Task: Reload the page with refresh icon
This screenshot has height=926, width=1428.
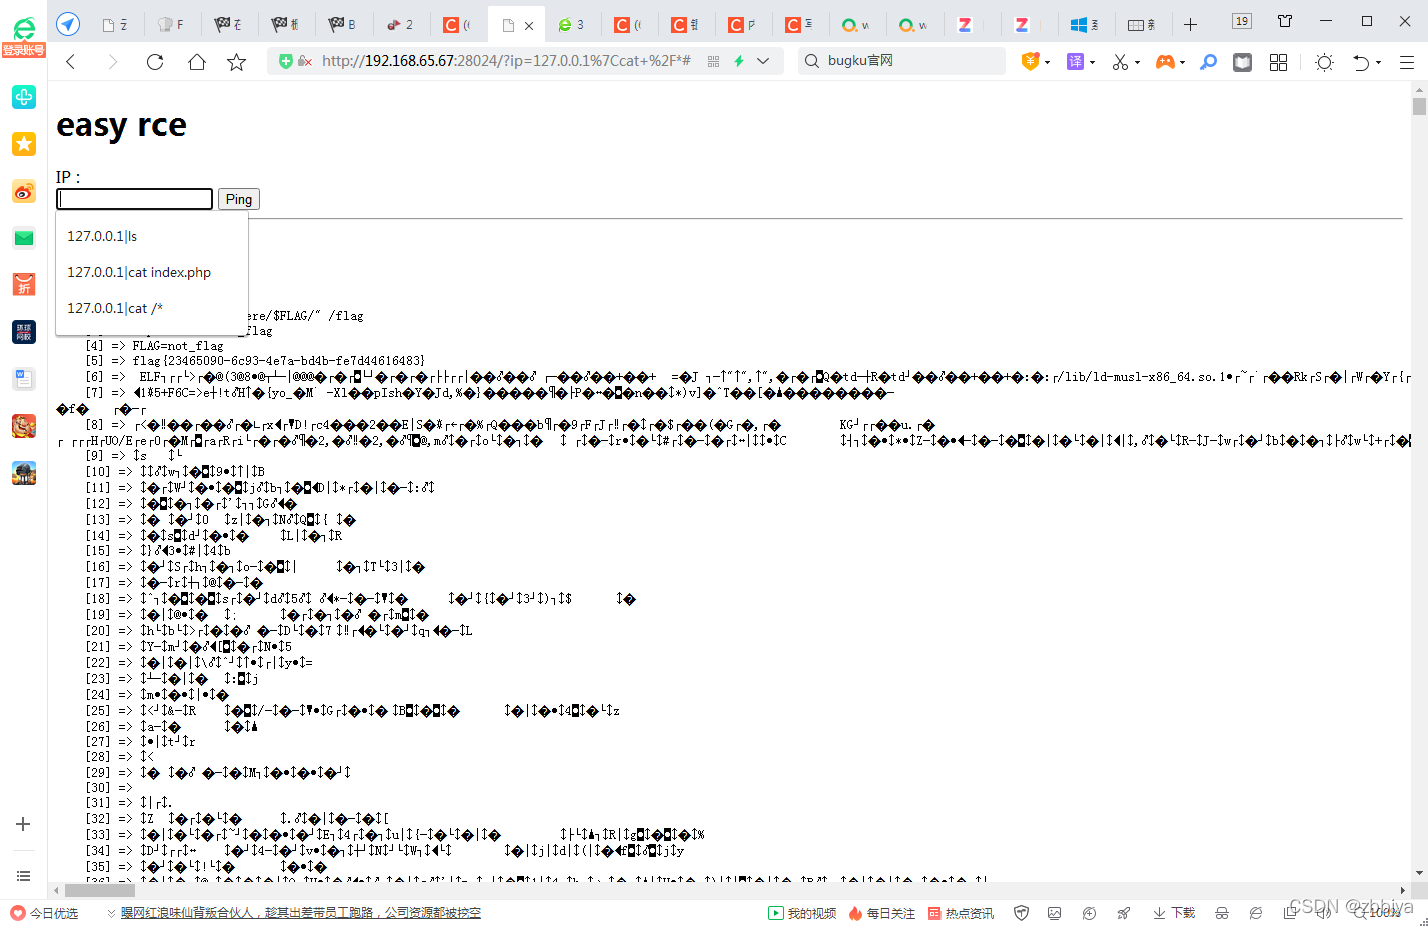Action: pos(154,62)
